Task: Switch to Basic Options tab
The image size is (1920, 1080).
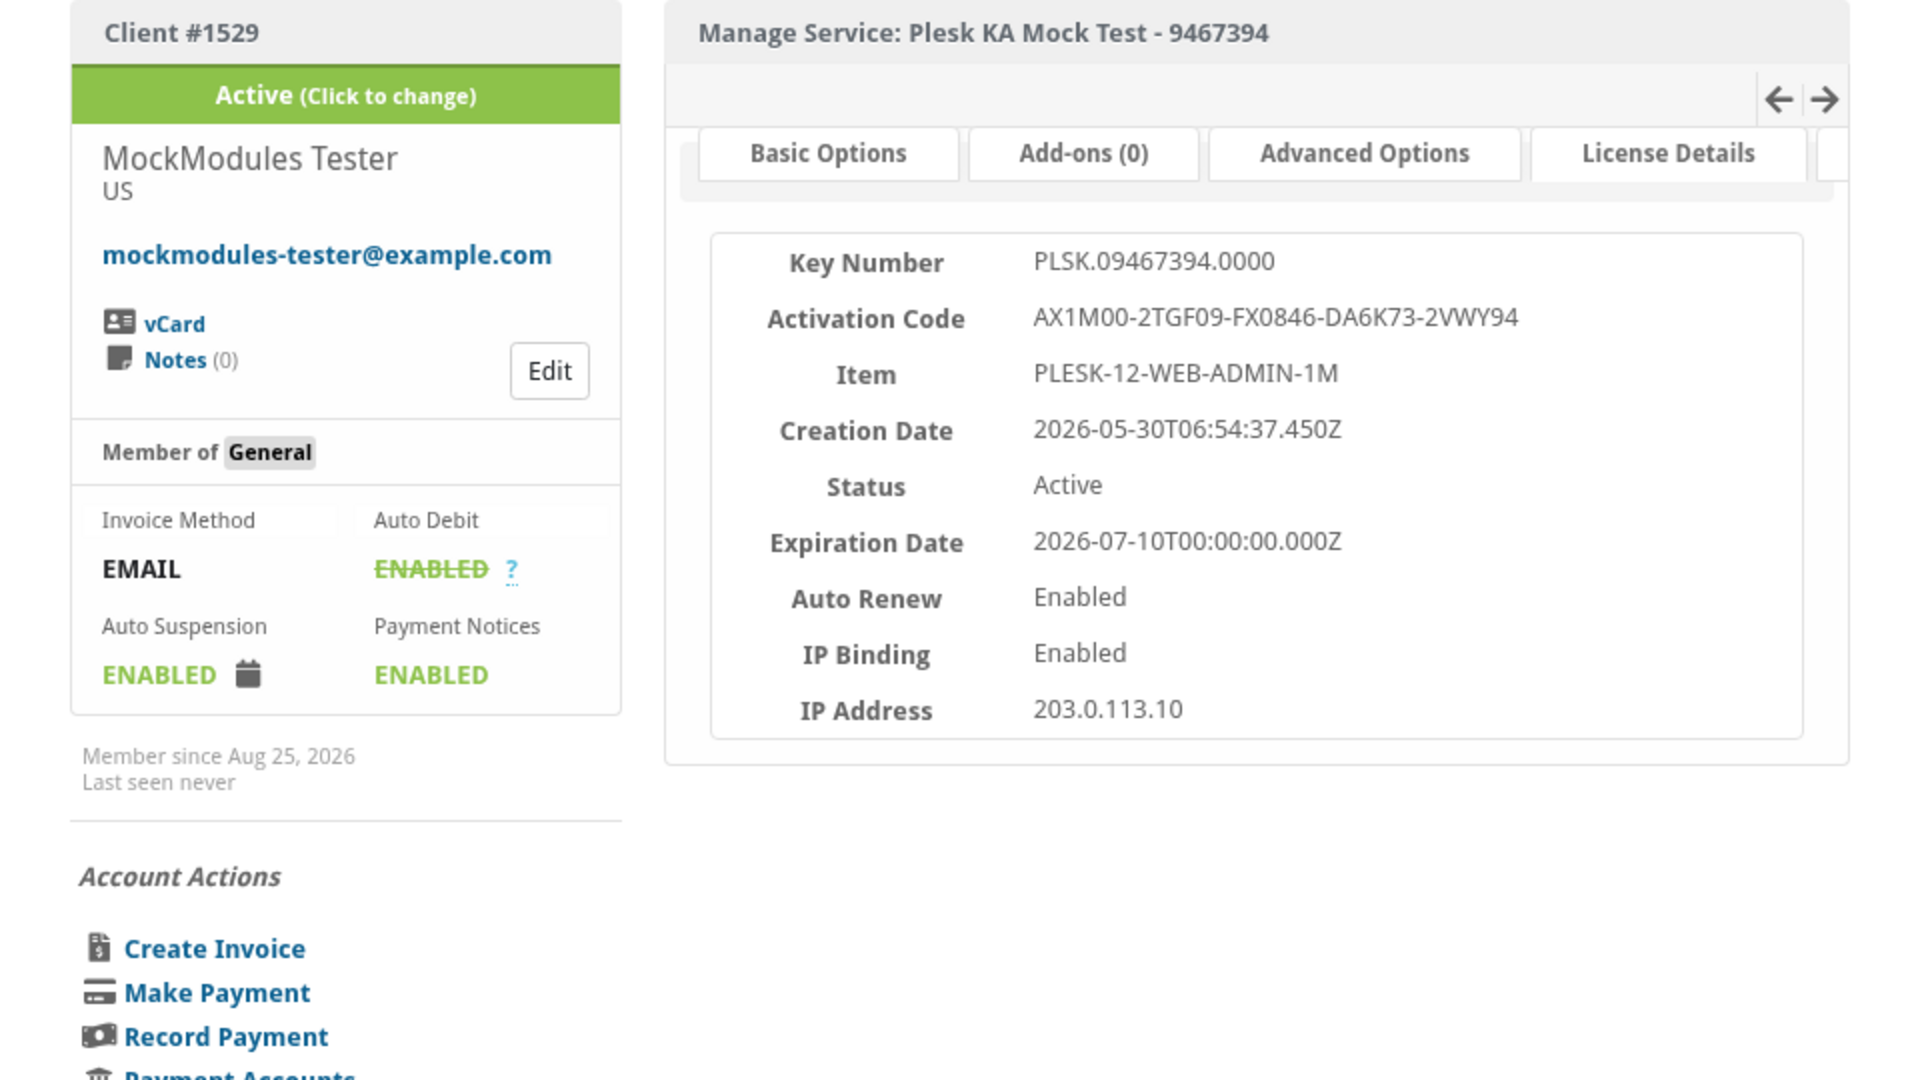Action: (x=828, y=154)
